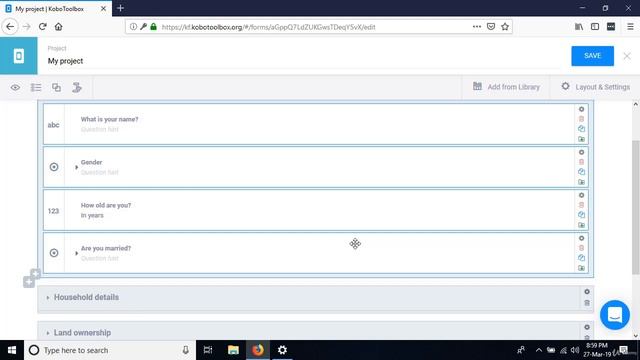Viewport: 640px width, 360px height.
Task: Reload the current page
Action: coord(42,27)
